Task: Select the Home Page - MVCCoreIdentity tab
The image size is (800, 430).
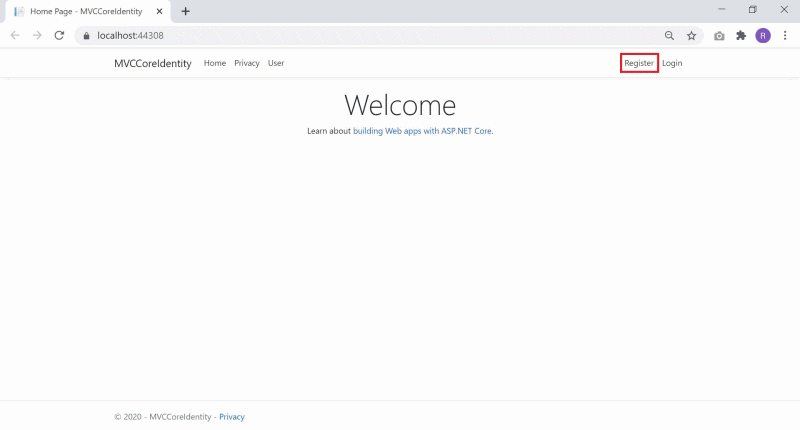Action: click(88, 11)
